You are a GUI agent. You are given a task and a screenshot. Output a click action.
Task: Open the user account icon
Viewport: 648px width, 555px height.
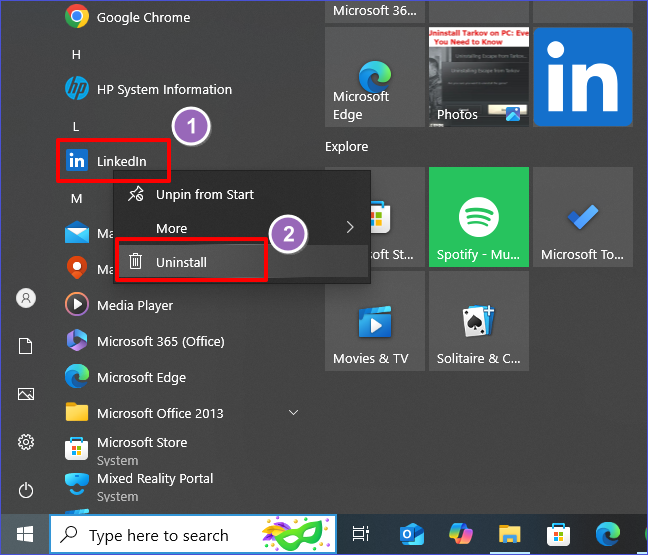26,298
